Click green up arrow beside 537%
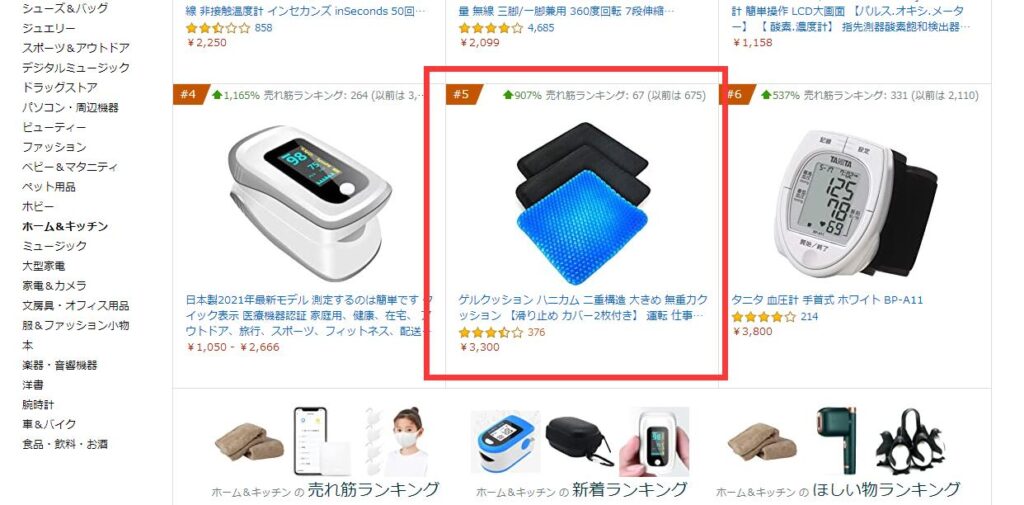1024x505 pixels. click(x=766, y=95)
